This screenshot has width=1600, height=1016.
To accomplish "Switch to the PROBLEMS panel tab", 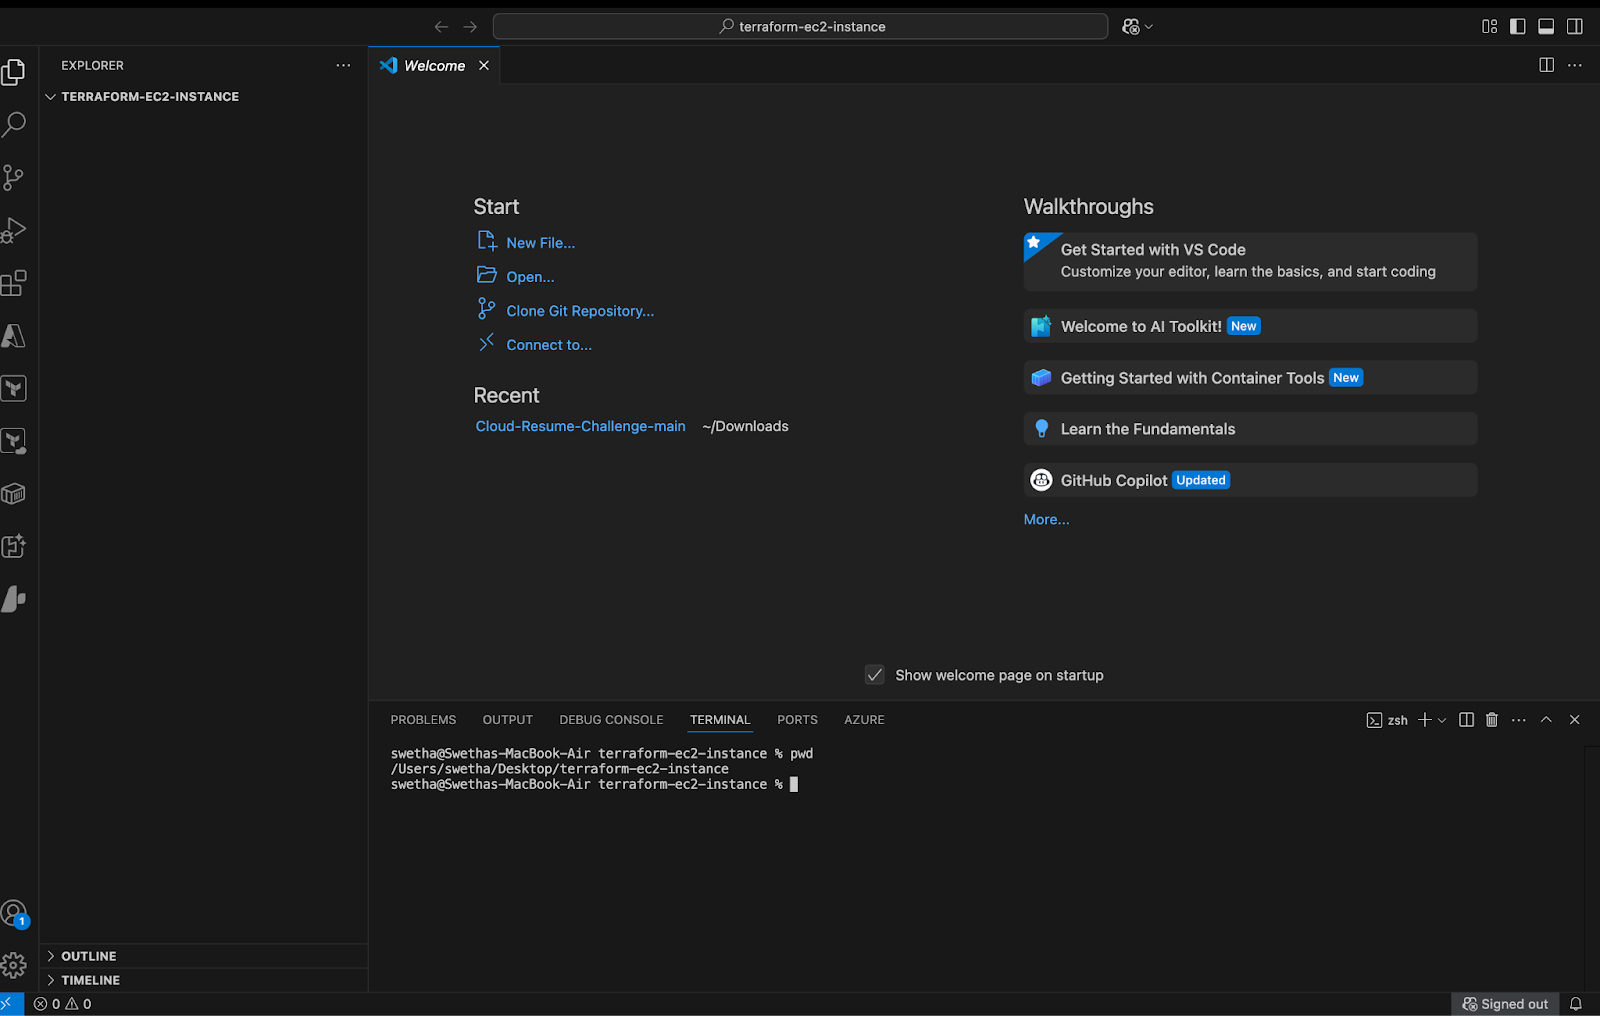I will click(x=423, y=720).
